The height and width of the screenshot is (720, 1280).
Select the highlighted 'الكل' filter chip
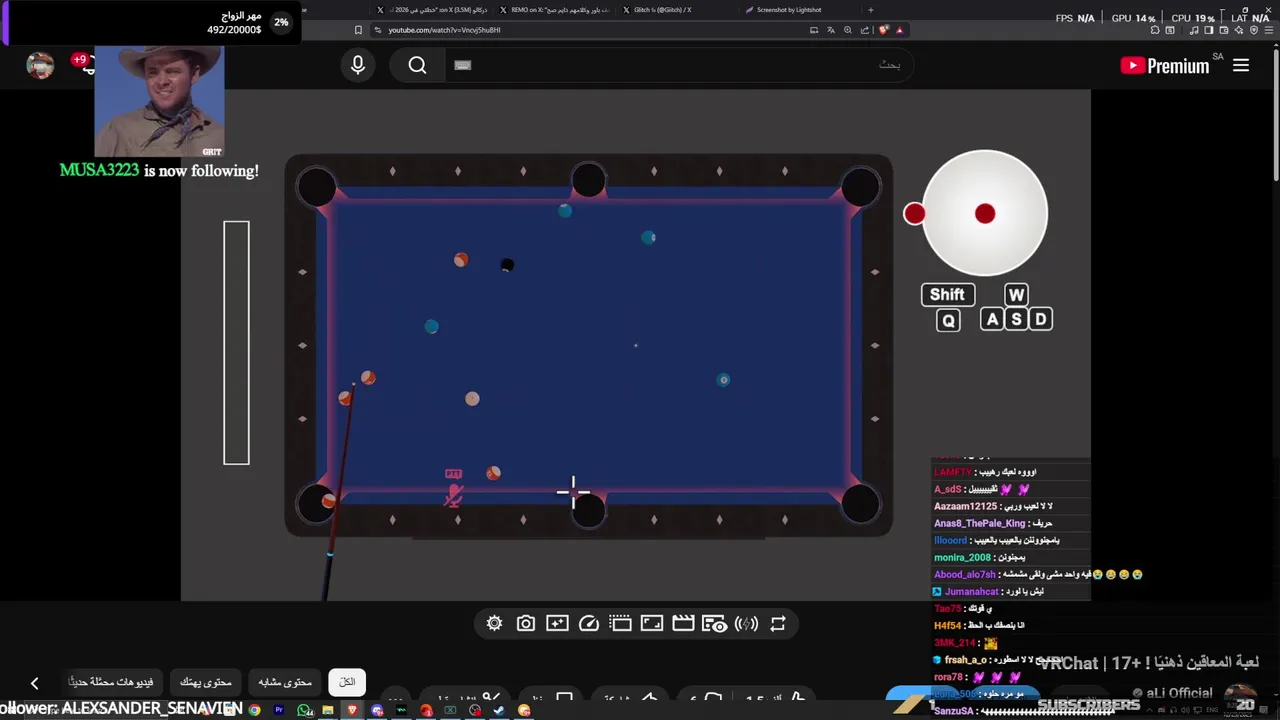(x=347, y=682)
